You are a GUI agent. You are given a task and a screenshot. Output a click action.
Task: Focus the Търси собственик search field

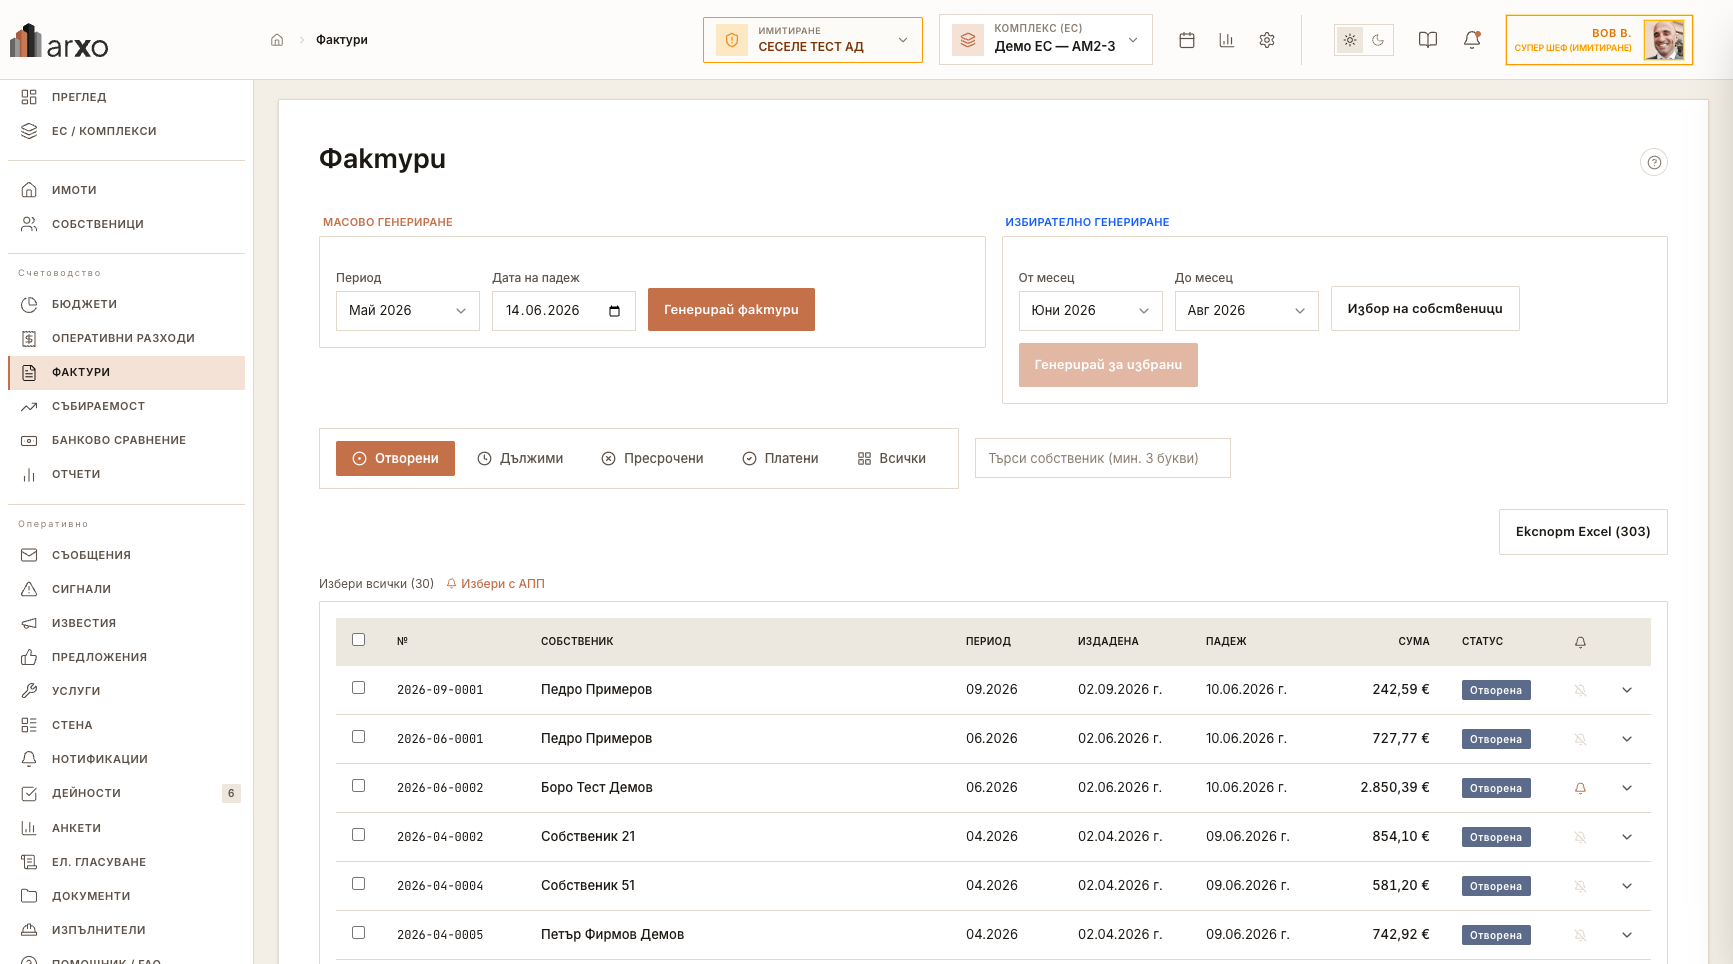point(1103,458)
